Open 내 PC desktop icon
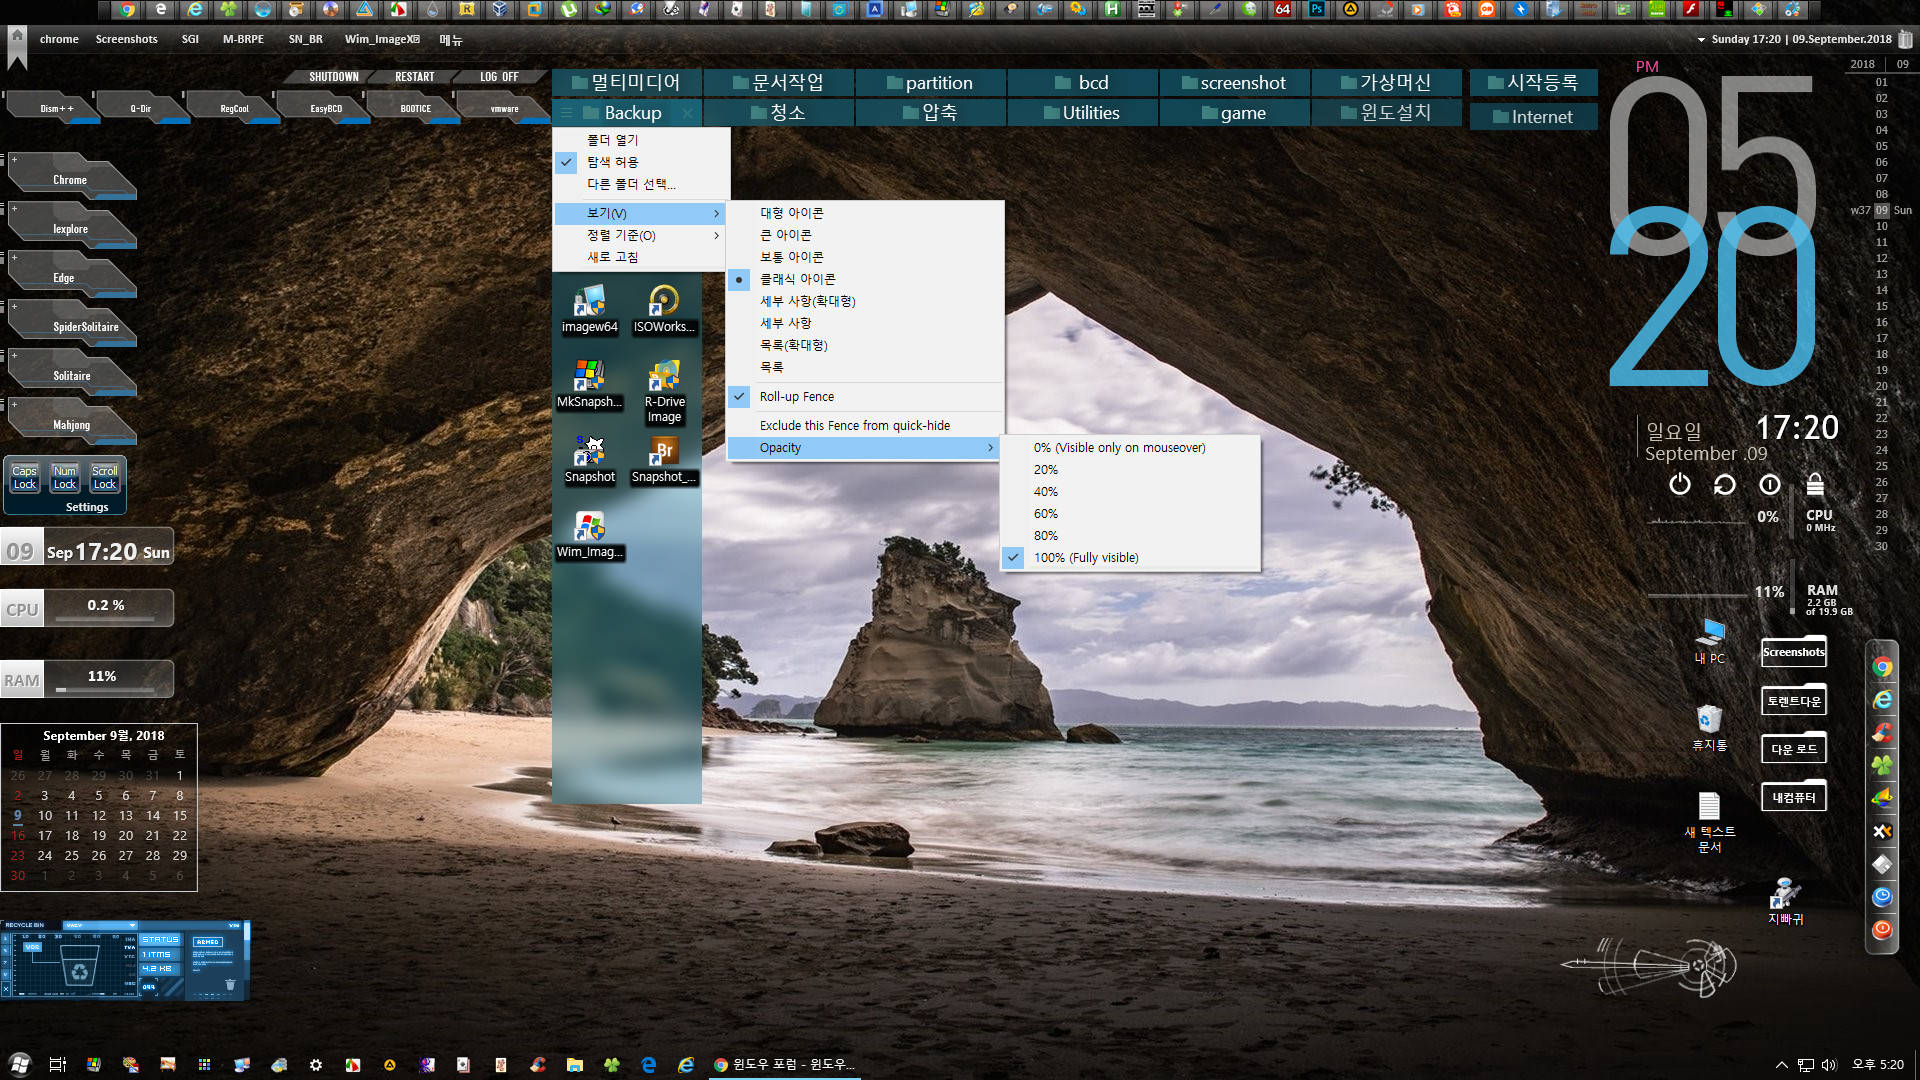This screenshot has width=1920, height=1080. coord(1710,641)
